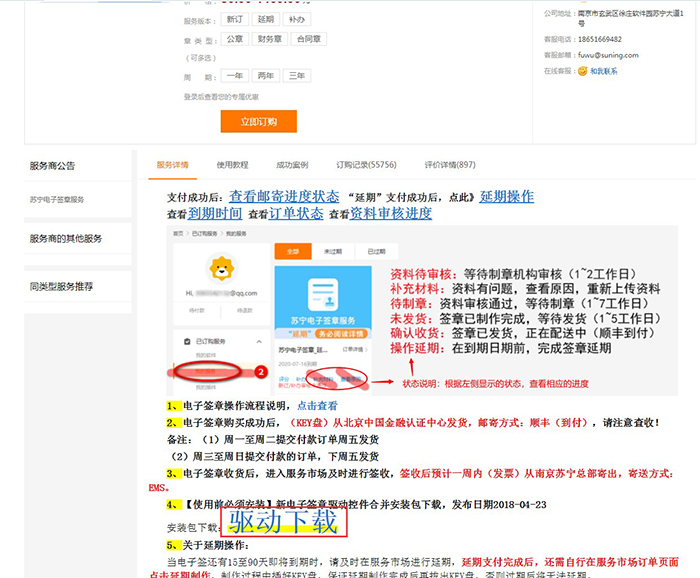
Task: Choose the 财务章 seal type
Action: (x=270, y=39)
